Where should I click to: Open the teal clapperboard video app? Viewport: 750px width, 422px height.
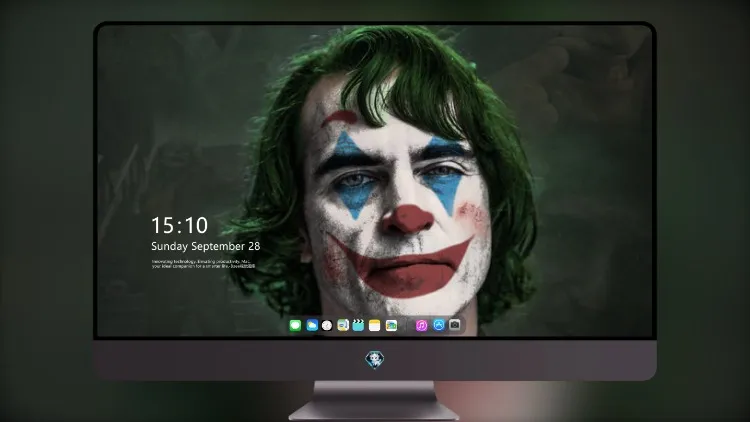(358, 325)
